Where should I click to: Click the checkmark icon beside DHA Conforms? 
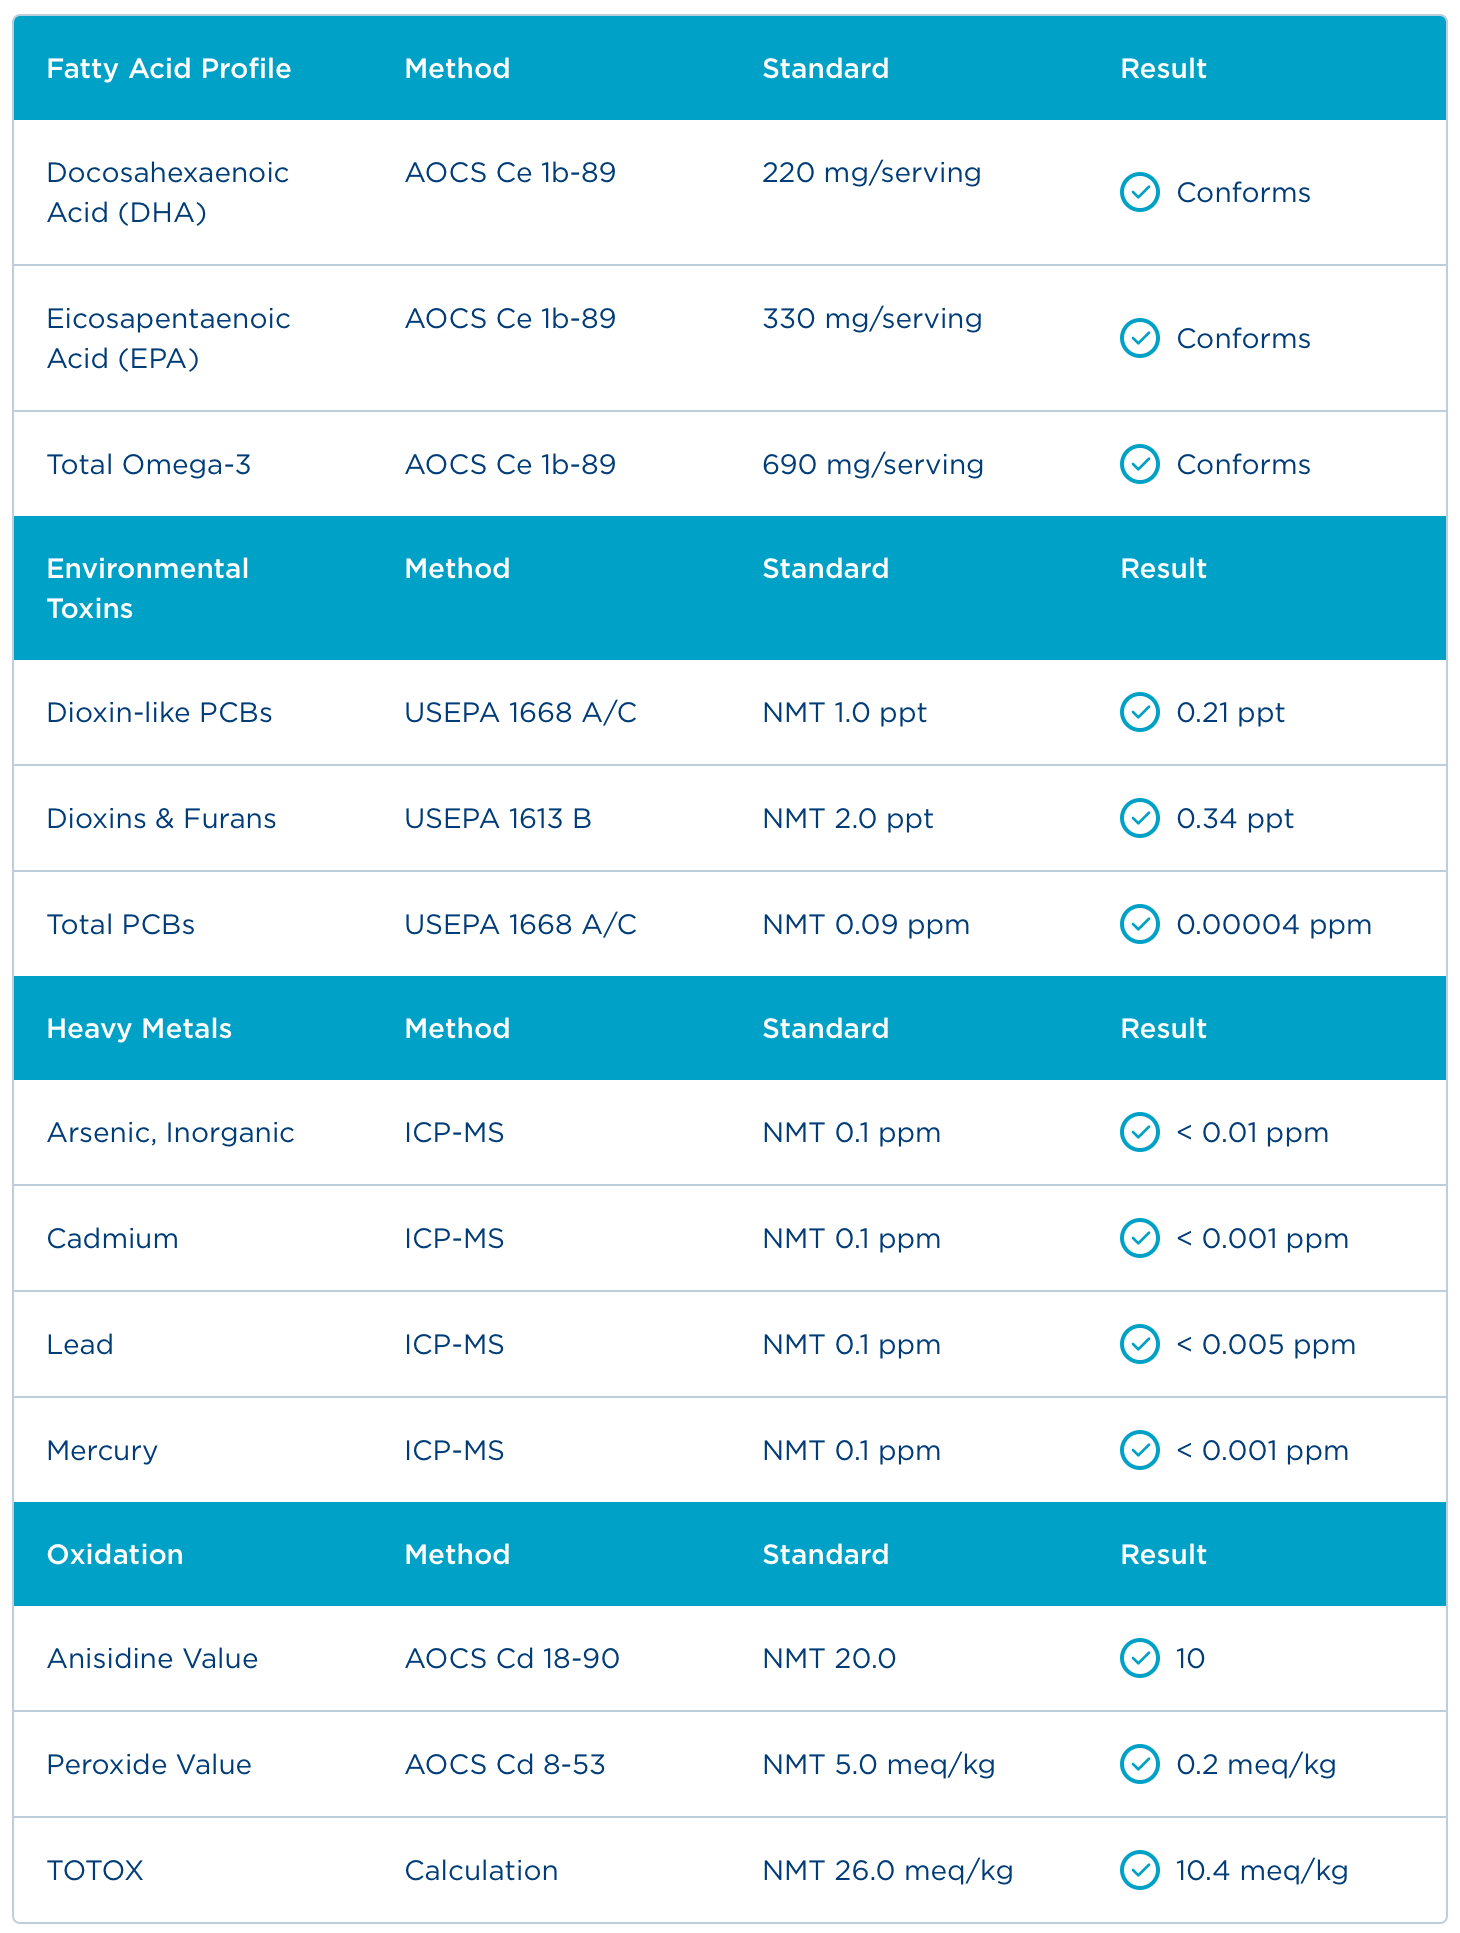(1139, 192)
